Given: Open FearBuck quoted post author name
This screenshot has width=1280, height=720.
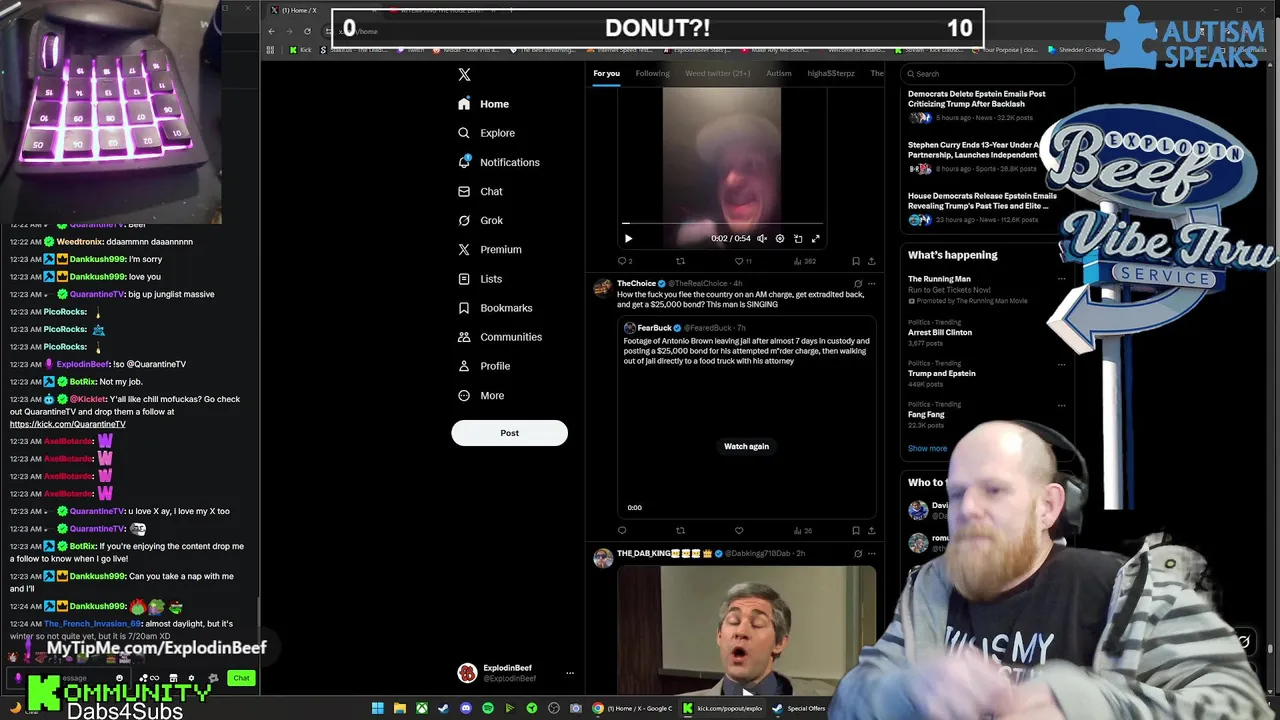Looking at the screenshot, I should pos(655,328).
